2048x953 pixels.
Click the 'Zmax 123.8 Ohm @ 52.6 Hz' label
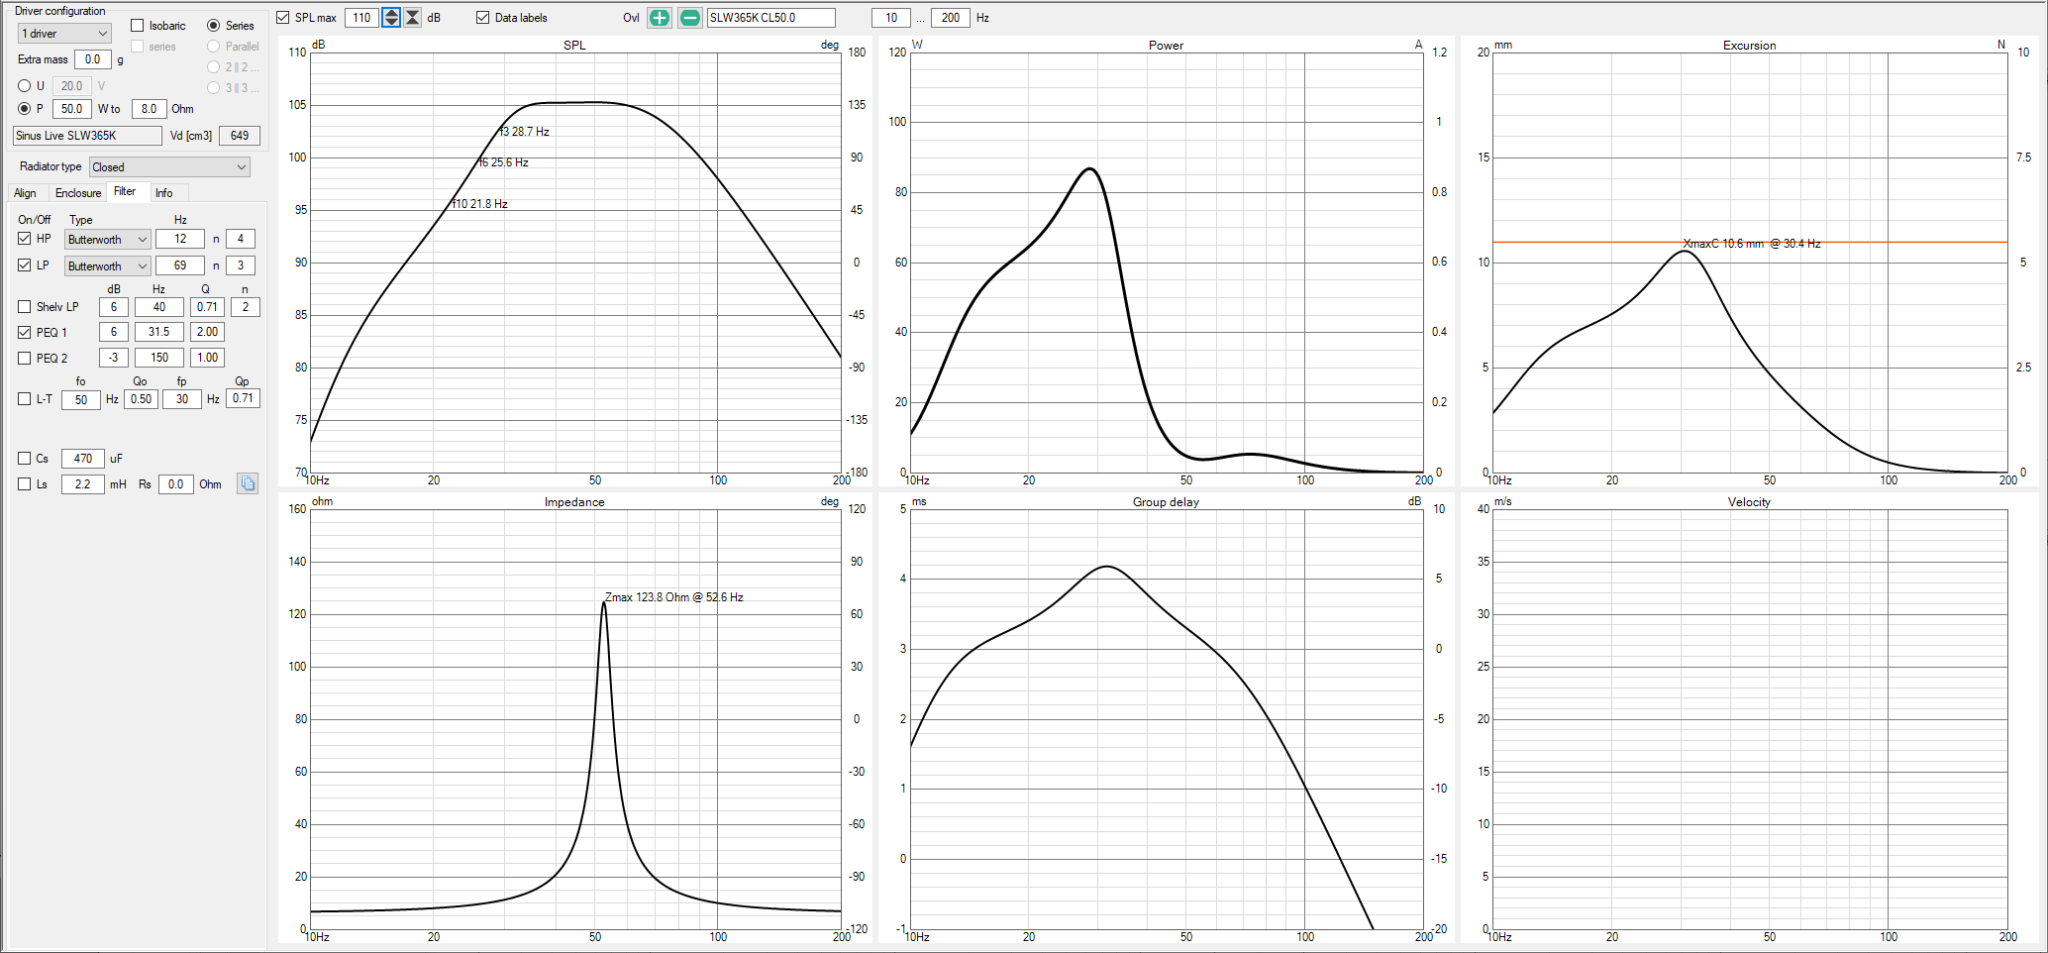tap(674, 598)
